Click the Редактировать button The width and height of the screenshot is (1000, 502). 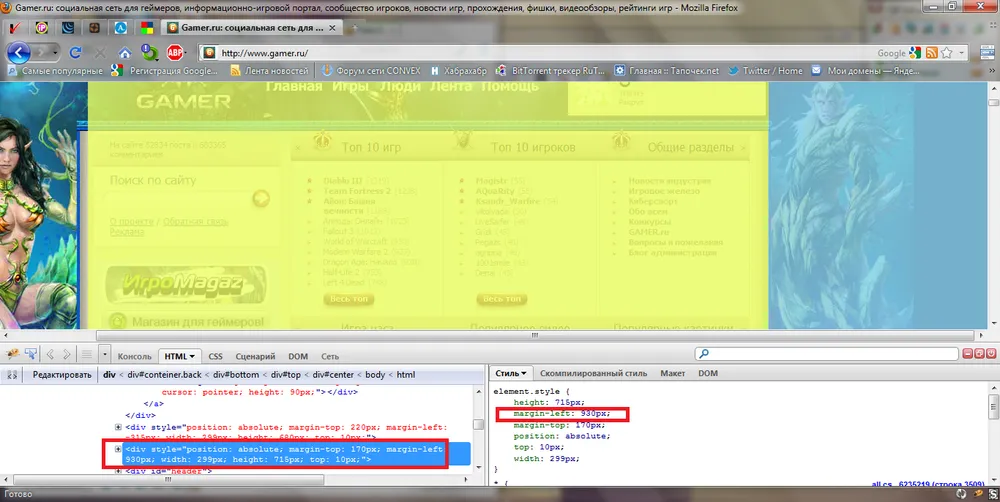click(x=61, y=374)
